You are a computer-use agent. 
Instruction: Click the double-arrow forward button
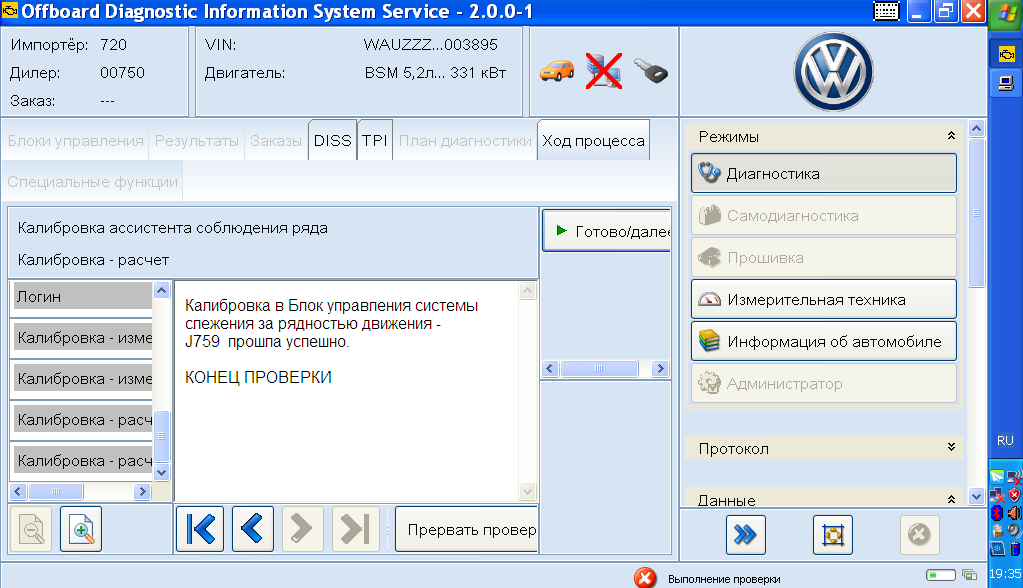(745, 535)
